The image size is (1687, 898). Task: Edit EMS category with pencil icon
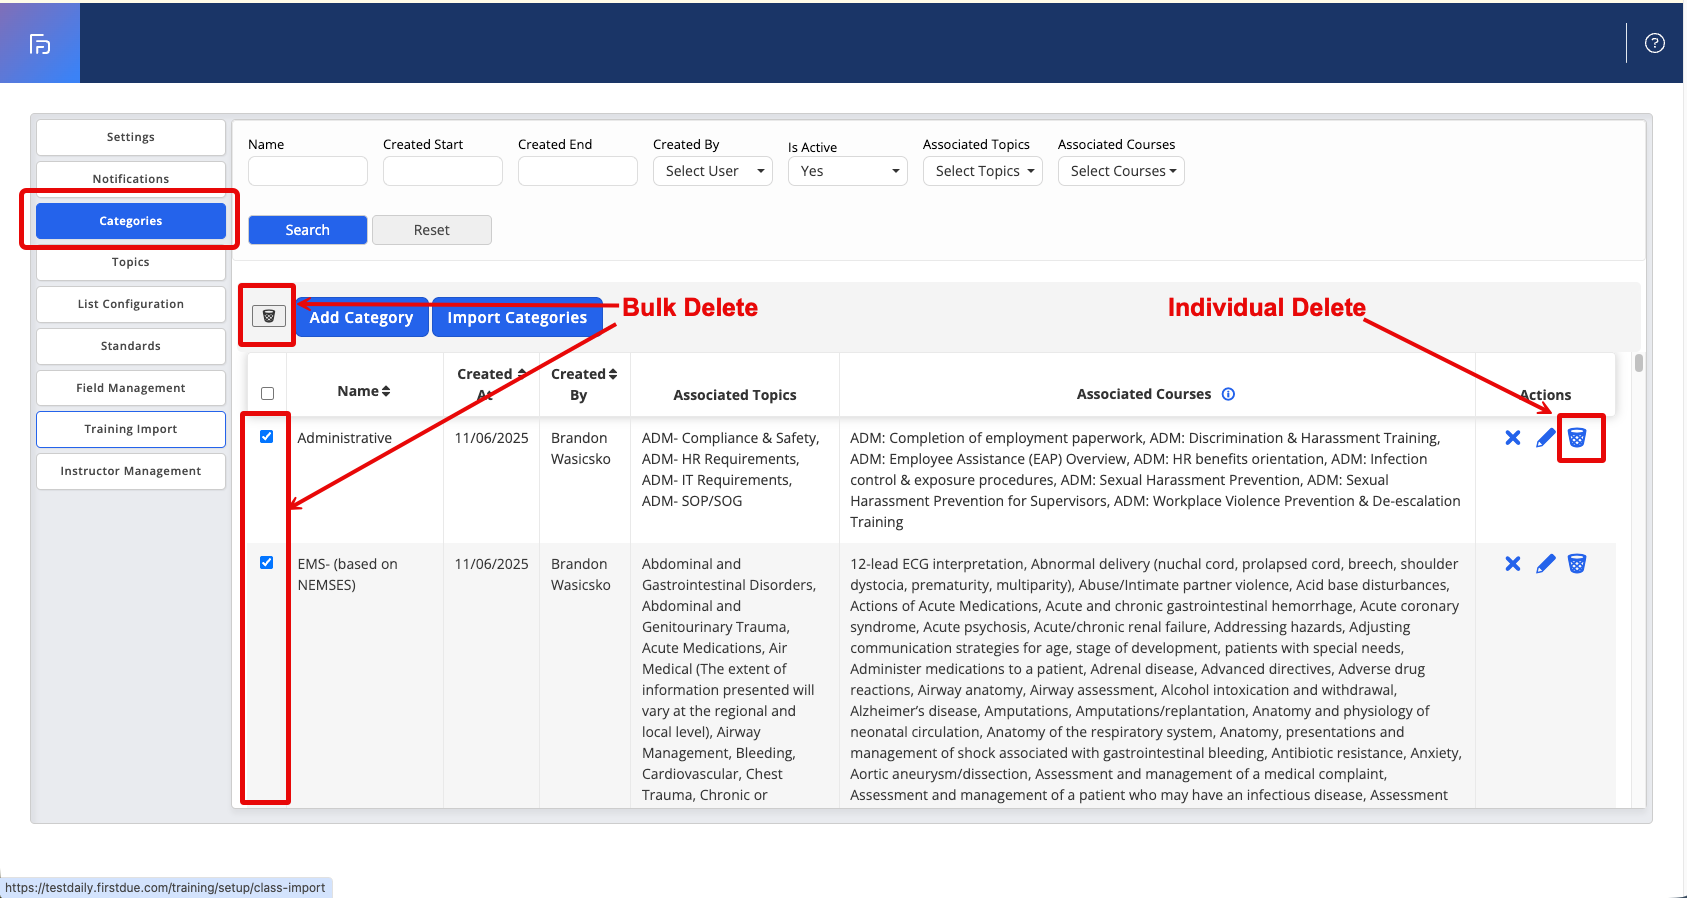coord(1546,564)
